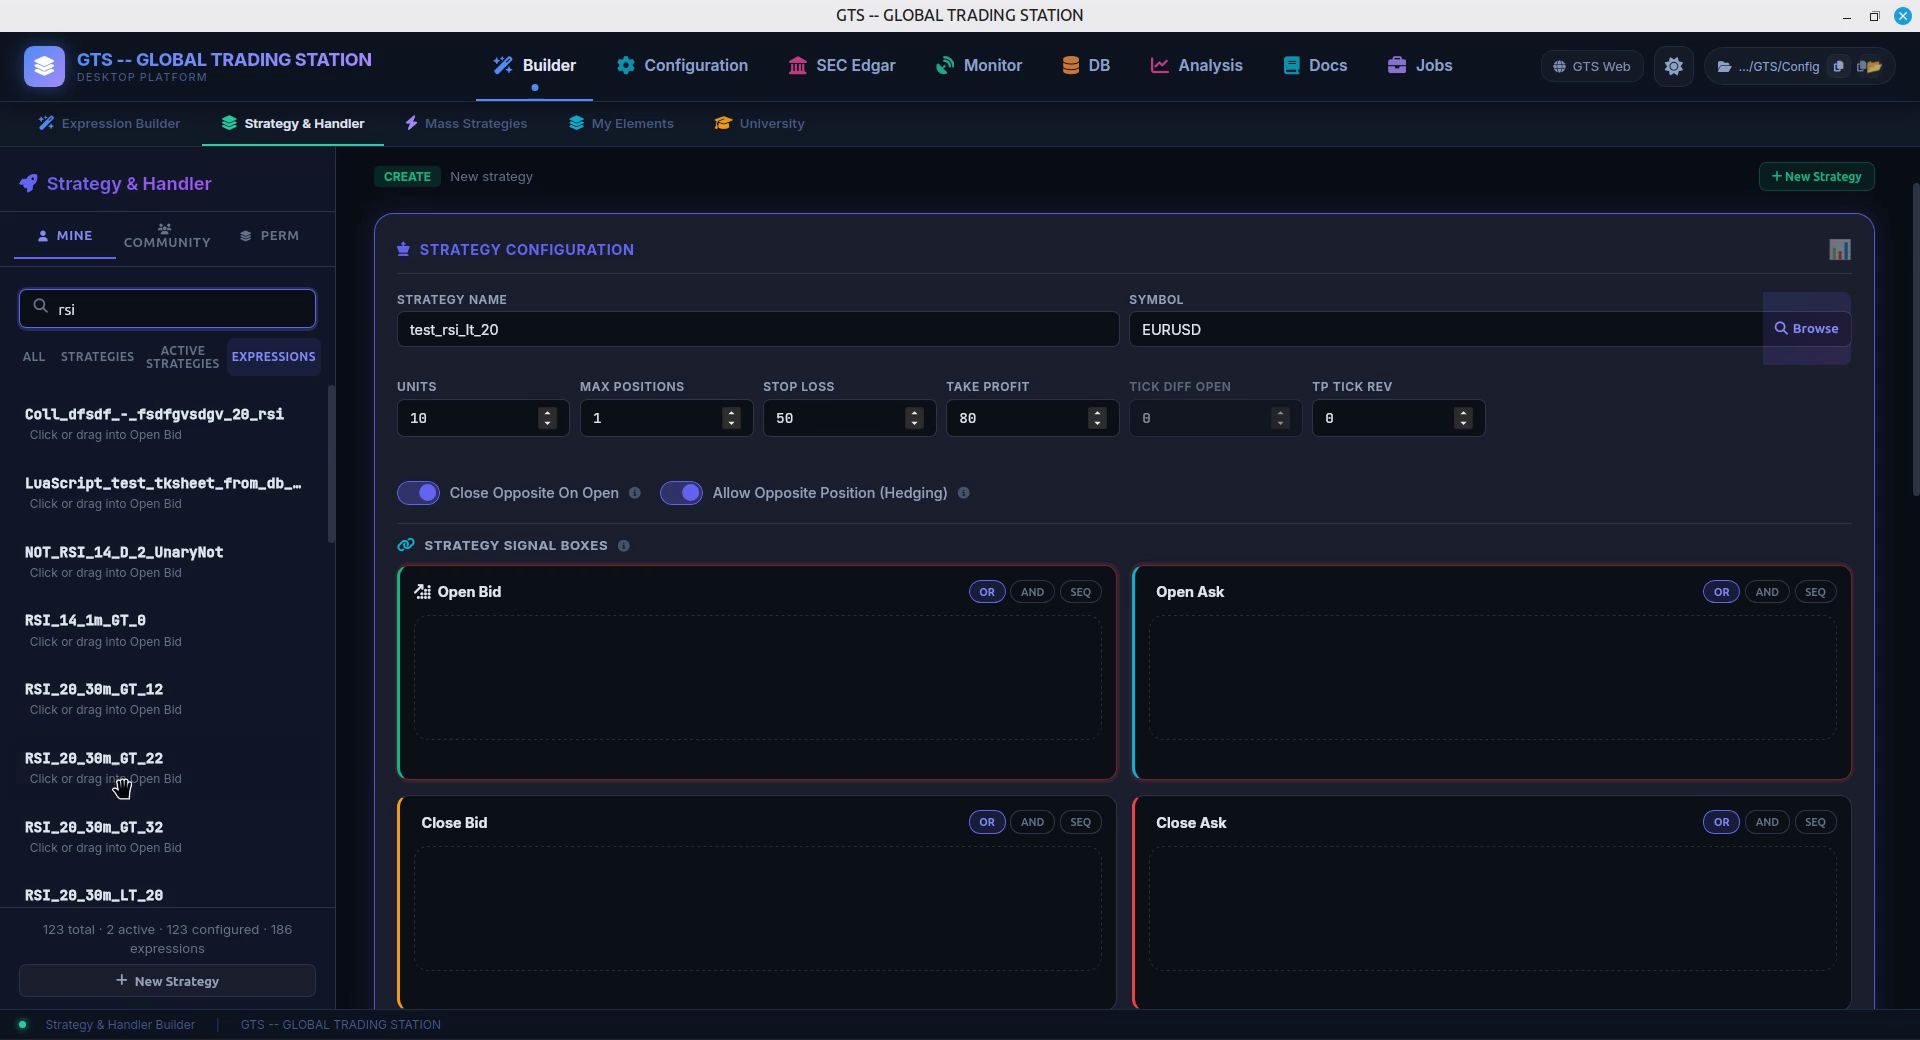This screenshot has width=1920, height=1040.
Task: Click the DB database cylinder icon
Action: [x=1070, y=65]
